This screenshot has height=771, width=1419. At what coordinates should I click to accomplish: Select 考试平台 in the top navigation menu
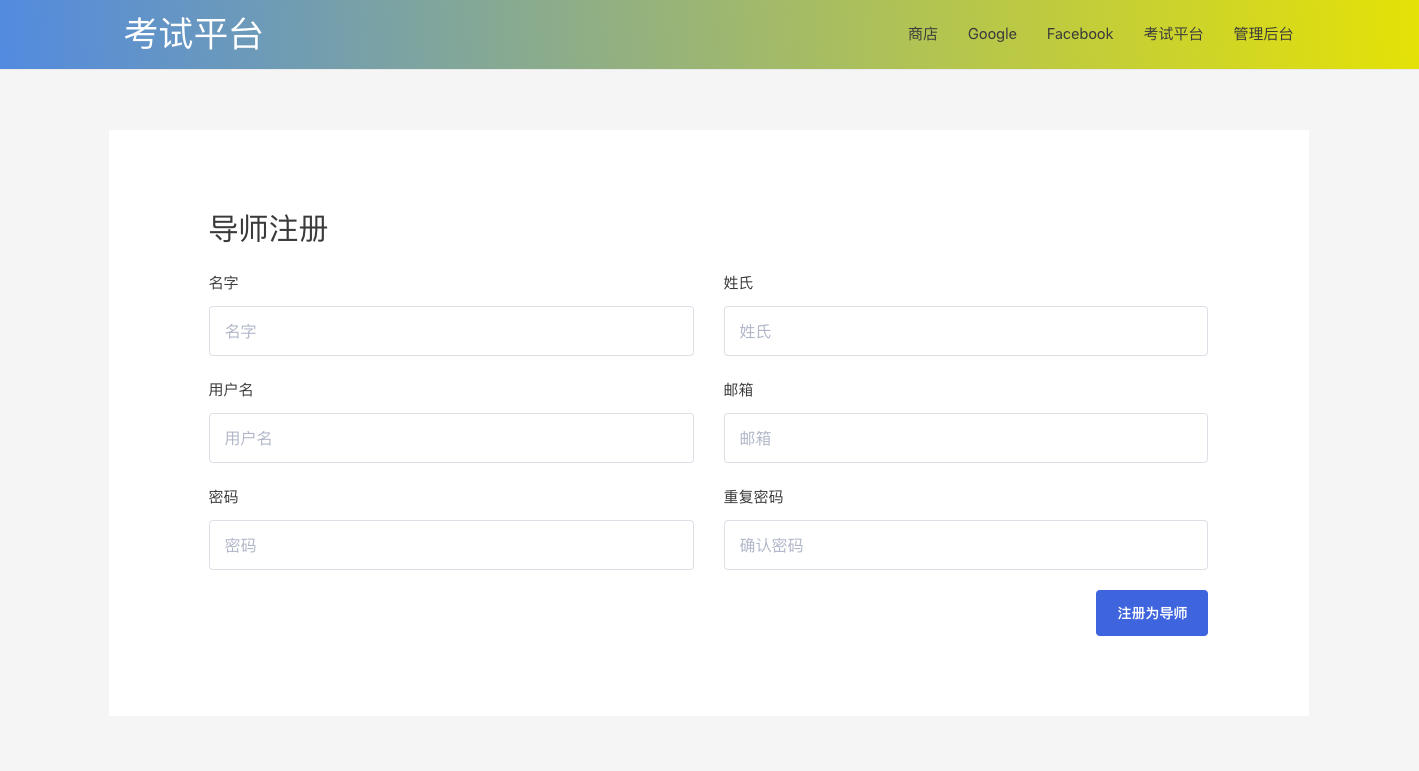tap(1173, 34)
